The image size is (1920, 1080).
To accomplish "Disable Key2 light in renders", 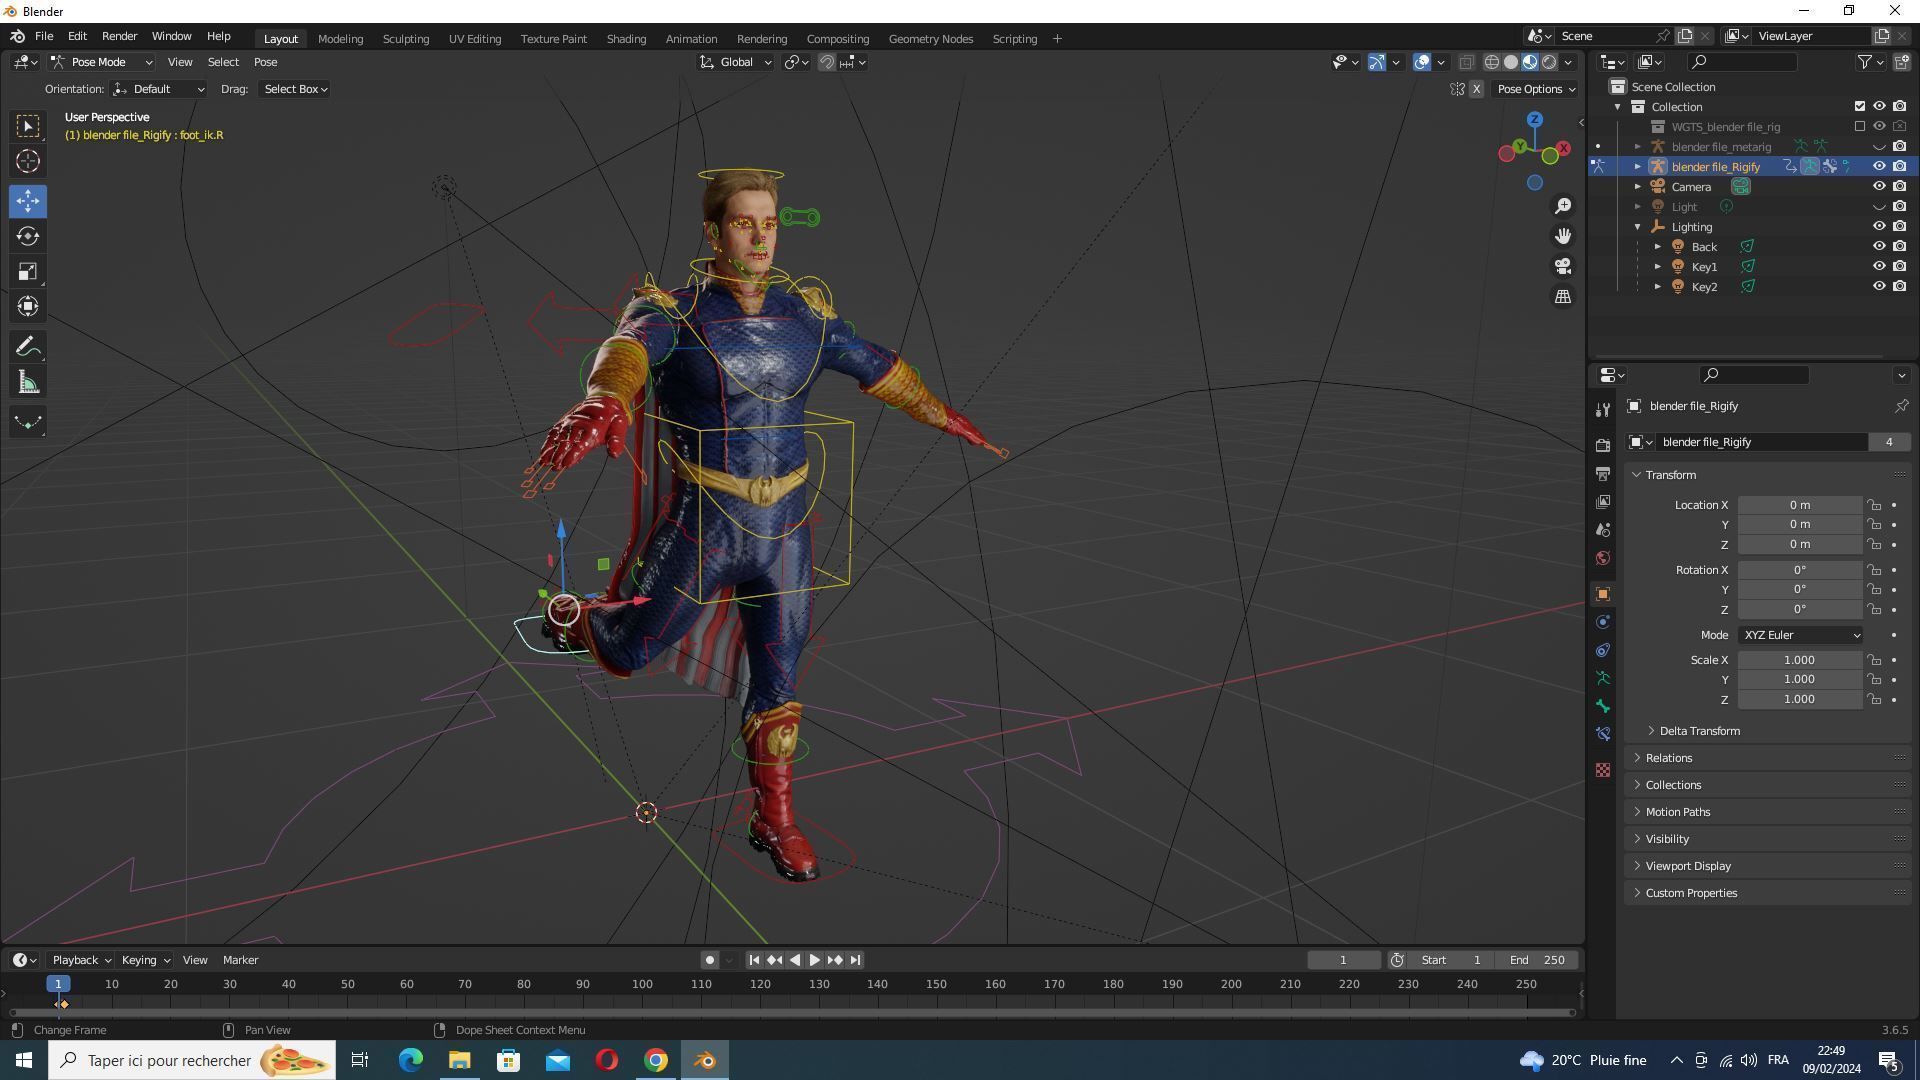I will pyautogui.click(x=1899, y=287).
